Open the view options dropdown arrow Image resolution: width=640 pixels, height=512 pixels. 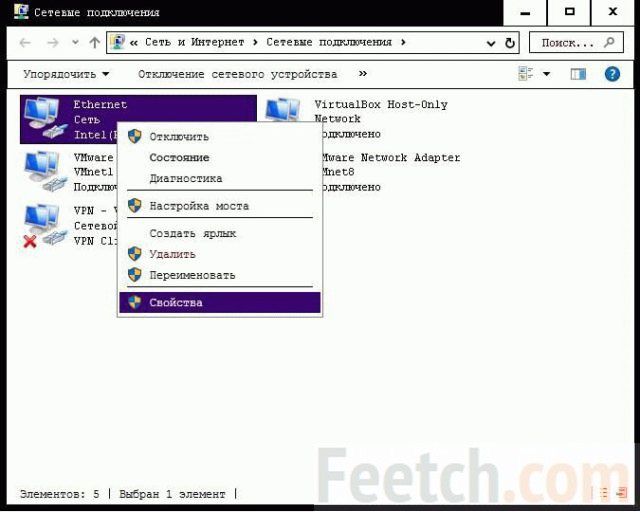tap(546, 74)
